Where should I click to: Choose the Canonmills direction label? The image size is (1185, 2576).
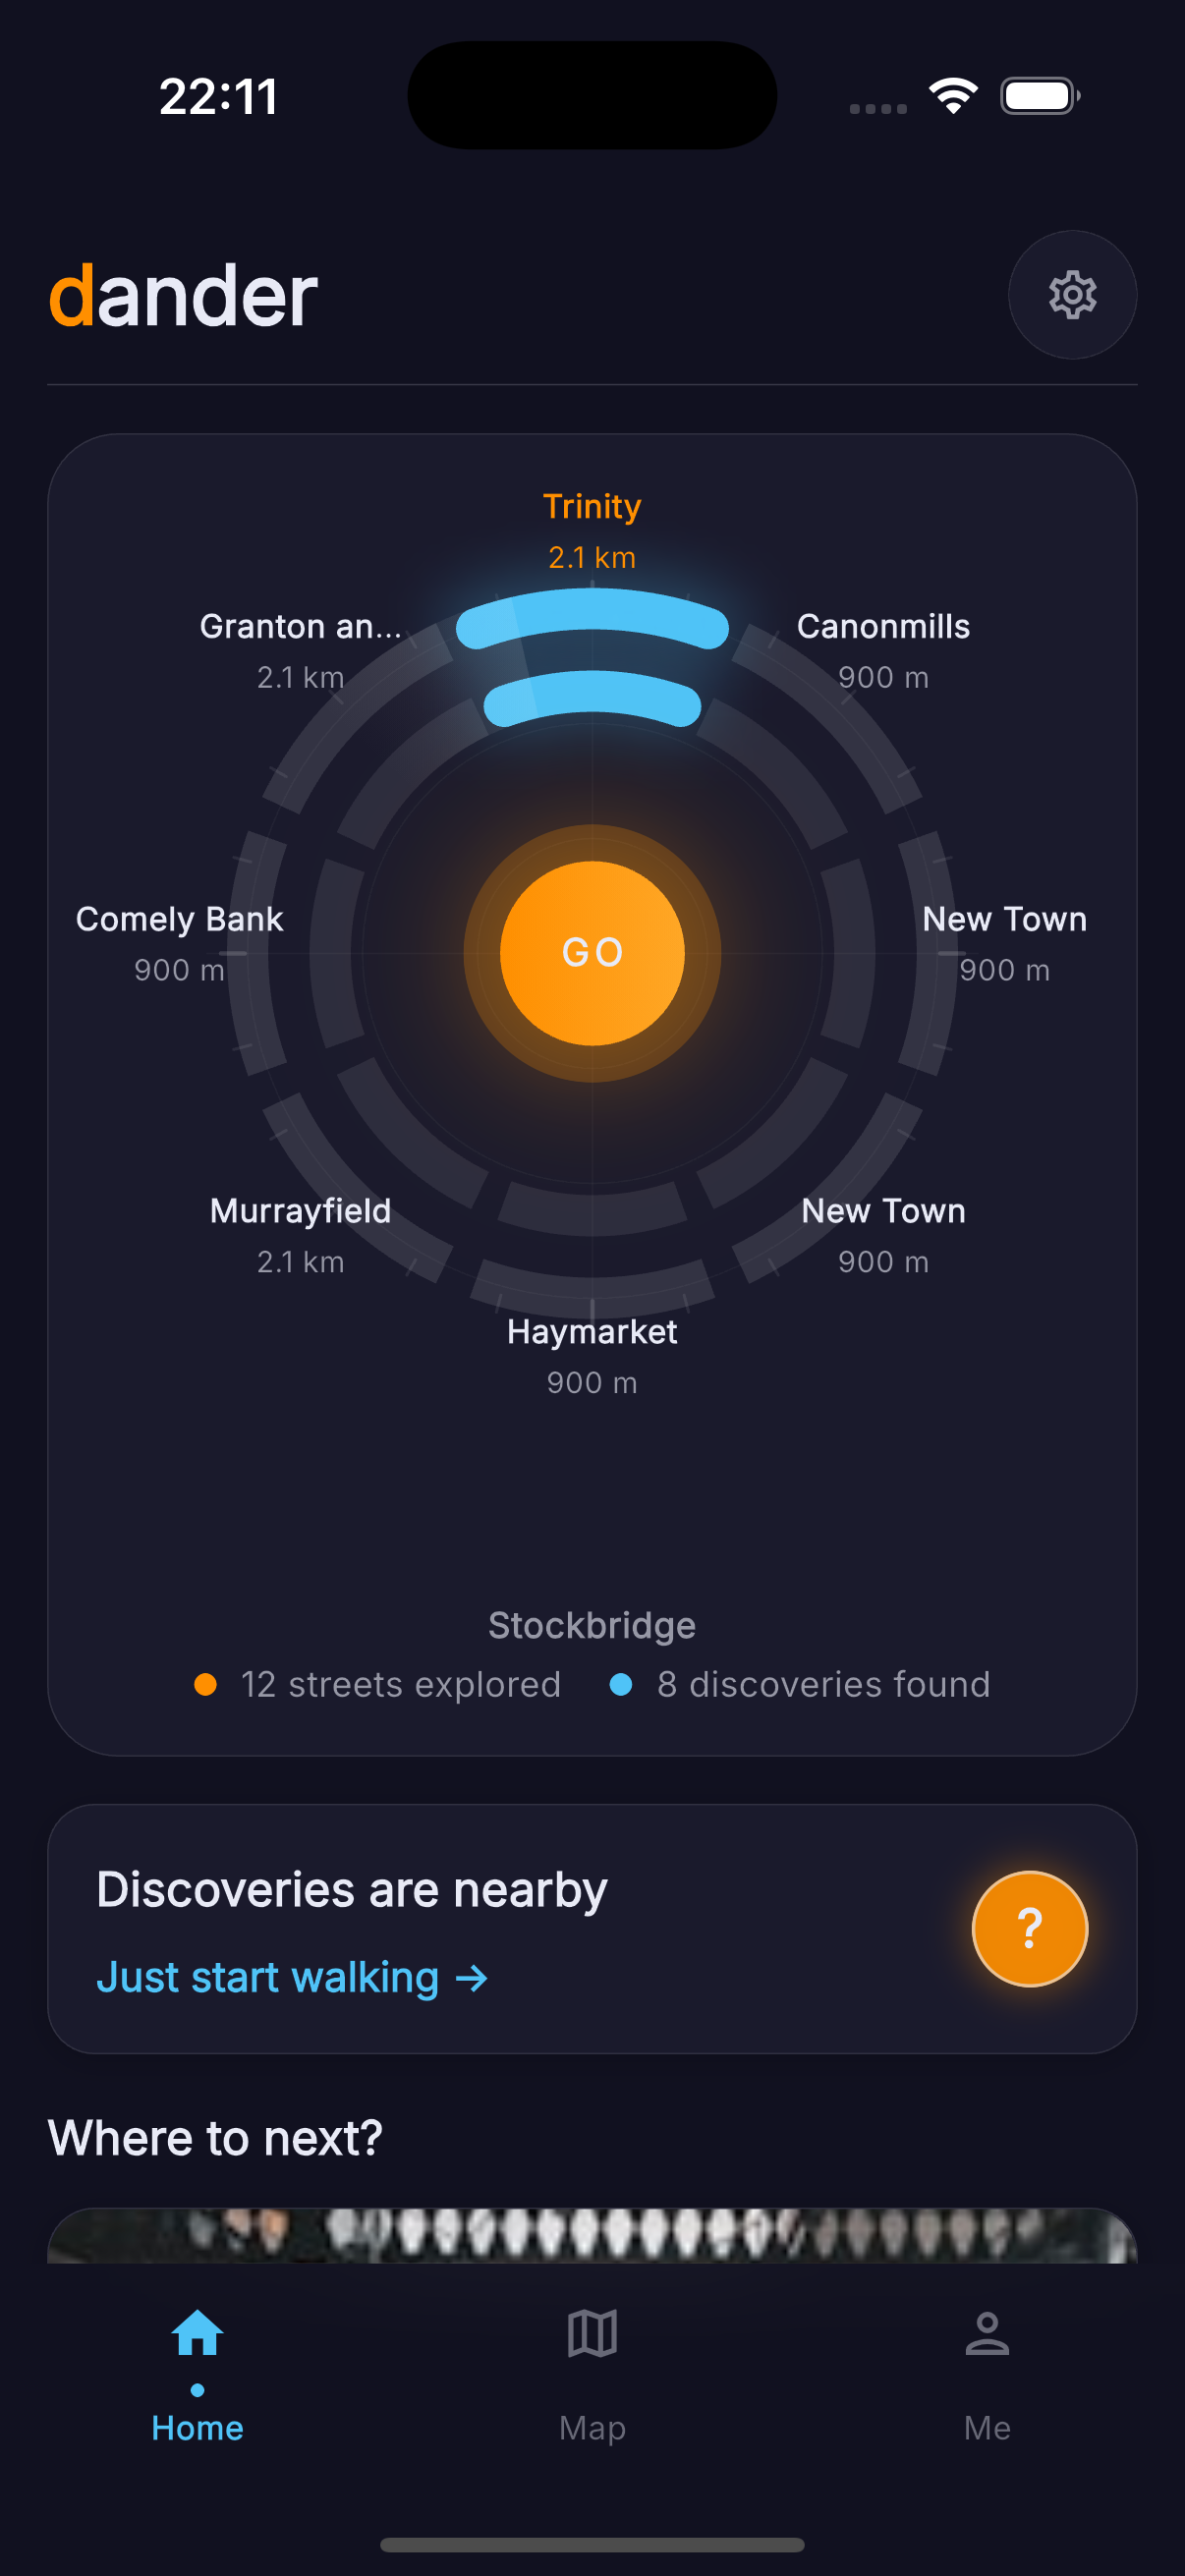tap(883, 627)
